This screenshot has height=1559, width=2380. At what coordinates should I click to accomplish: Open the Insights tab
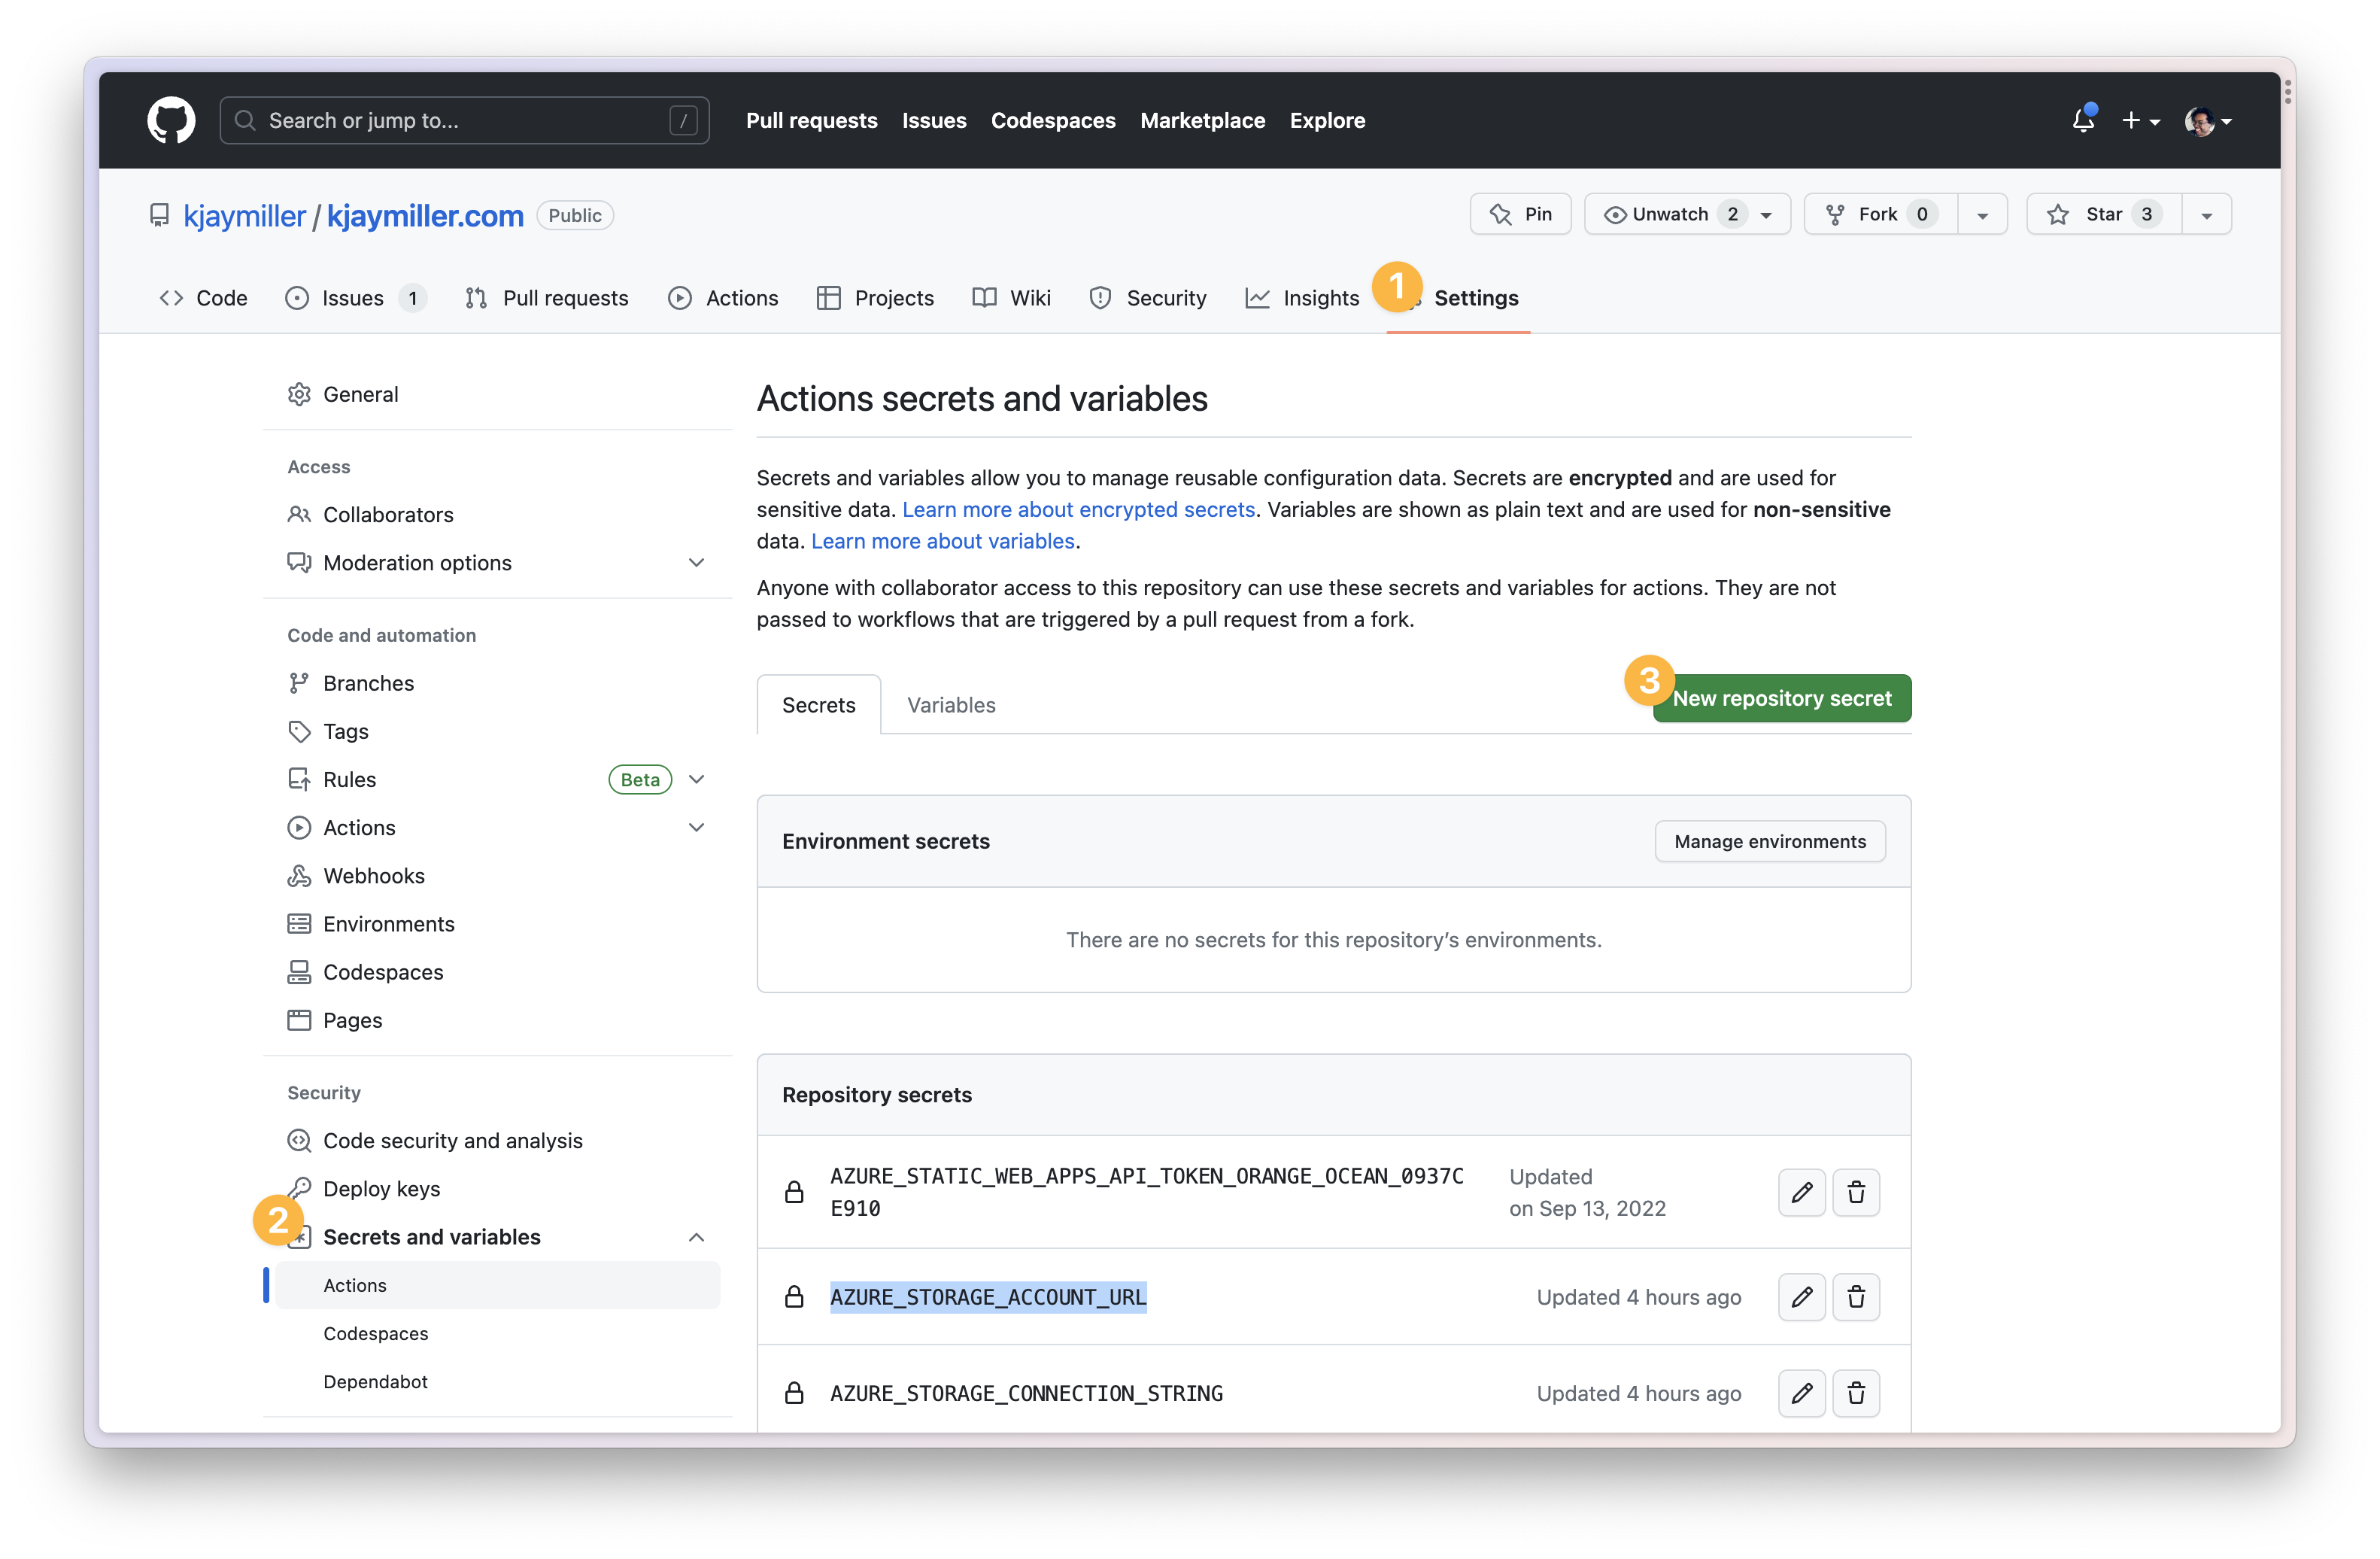[1302, 298]
